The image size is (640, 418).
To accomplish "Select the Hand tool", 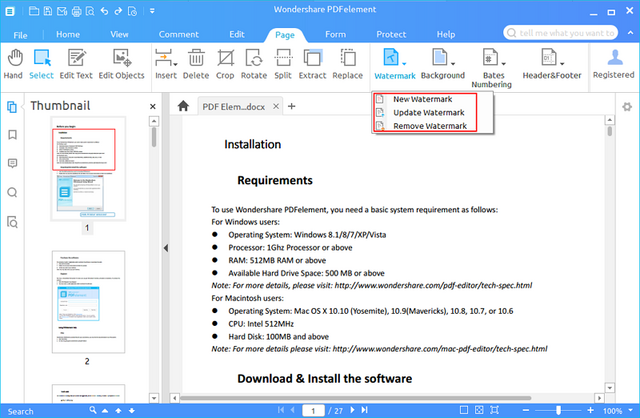I will 13,64.
